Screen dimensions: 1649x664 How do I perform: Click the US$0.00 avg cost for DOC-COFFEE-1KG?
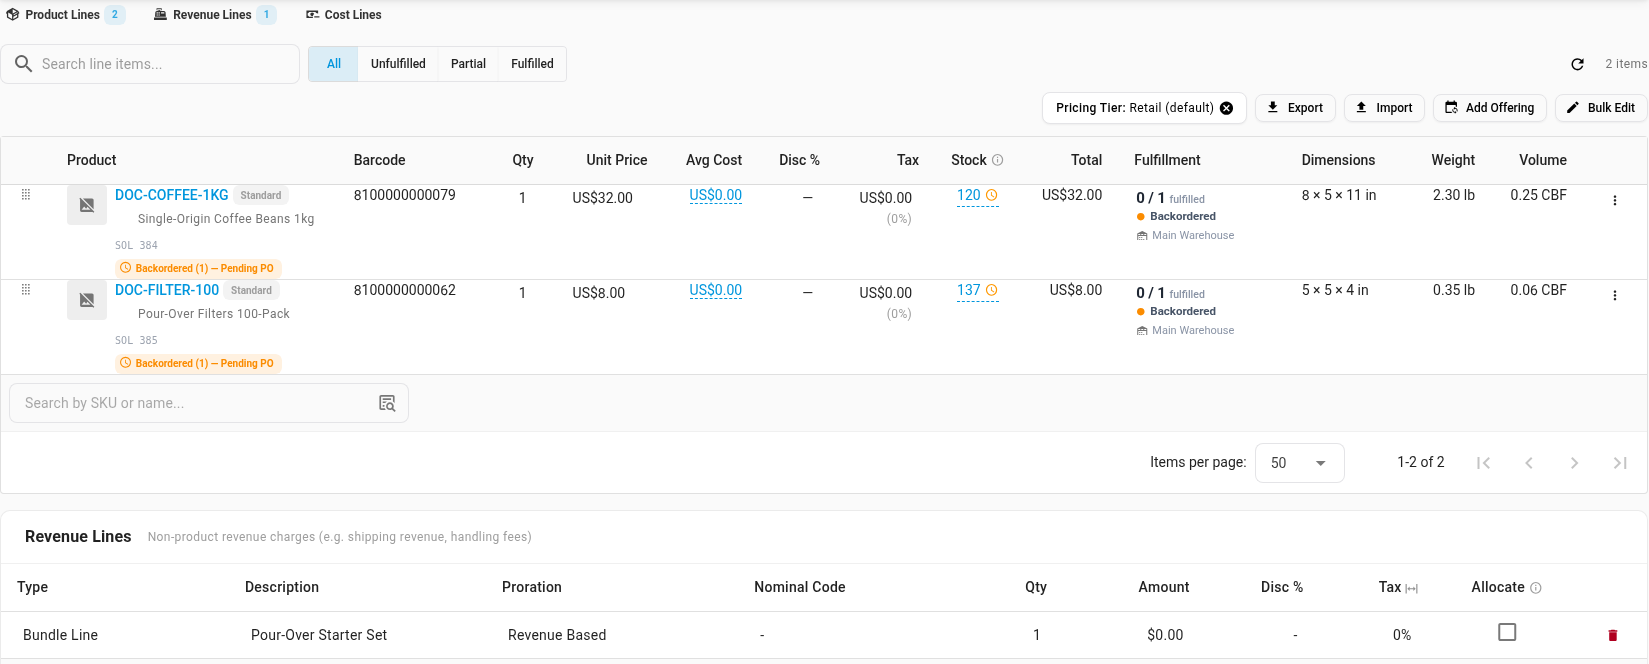coord(716,195)
